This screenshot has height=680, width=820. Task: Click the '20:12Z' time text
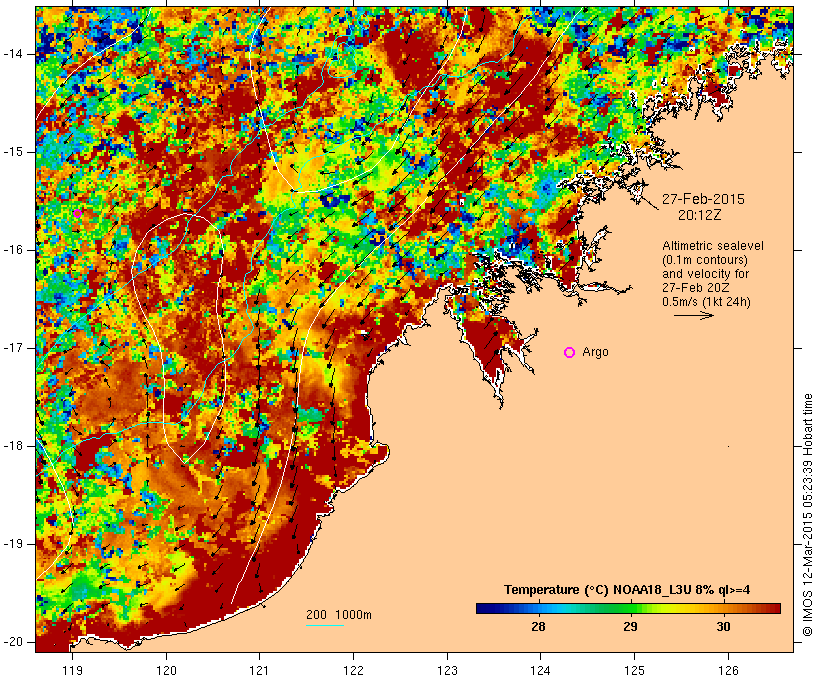[x=700, y=215]
